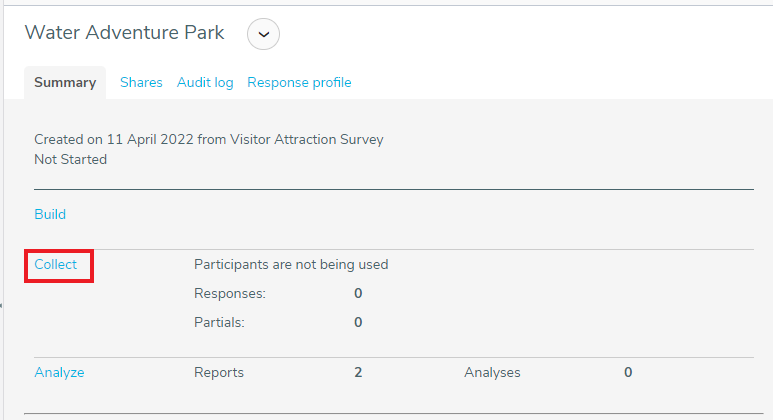This screenshot has height=420, width=773.
Task: Open the Collect section link
Action: (56, 265)
